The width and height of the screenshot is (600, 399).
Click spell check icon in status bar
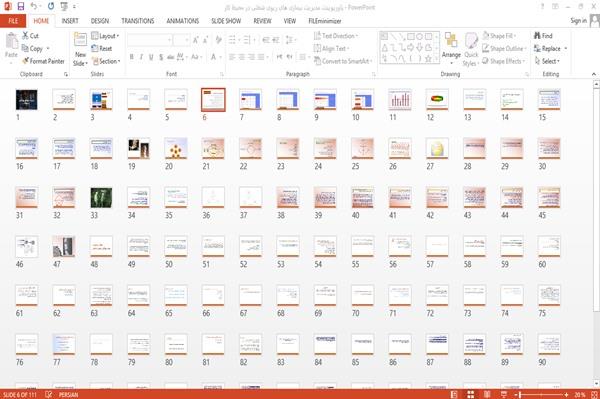[49, 394]
